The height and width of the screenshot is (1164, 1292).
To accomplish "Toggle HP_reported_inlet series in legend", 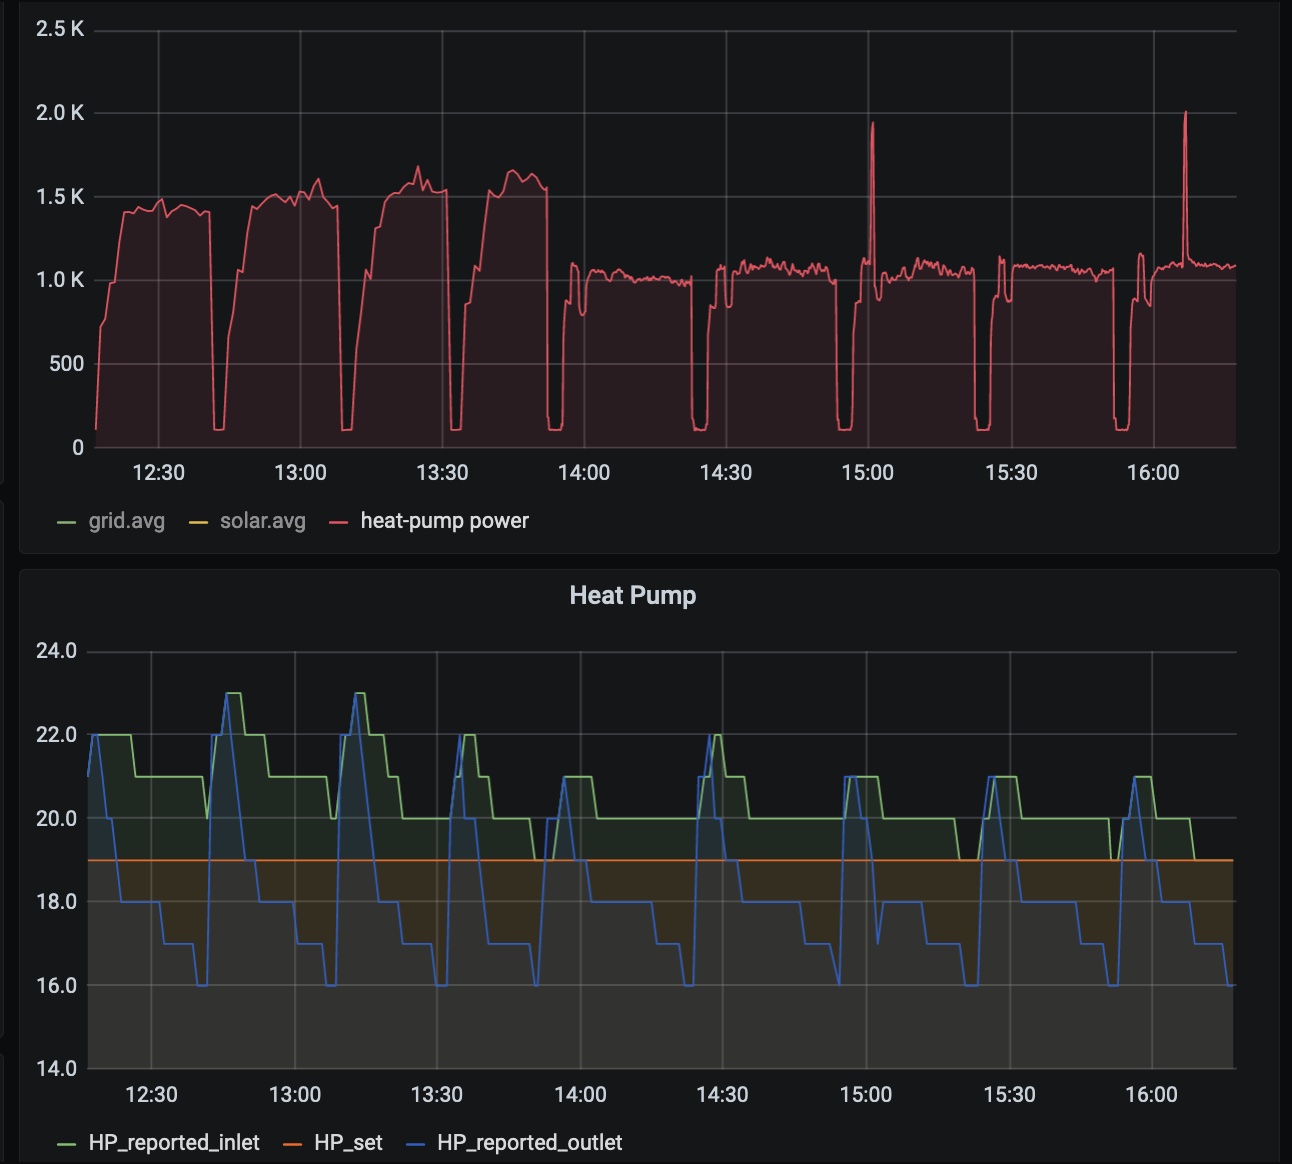I will click(174, 1143).
